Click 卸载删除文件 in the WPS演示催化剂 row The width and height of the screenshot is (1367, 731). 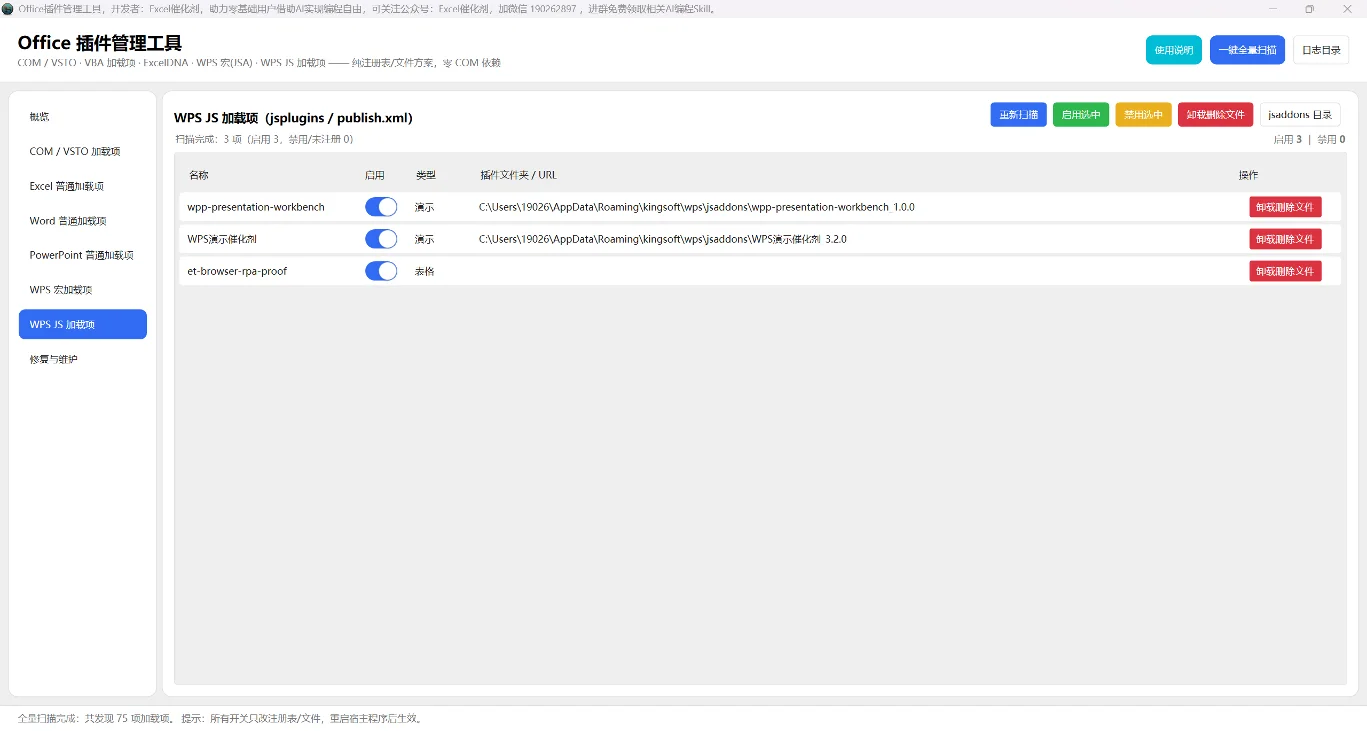1285,239
